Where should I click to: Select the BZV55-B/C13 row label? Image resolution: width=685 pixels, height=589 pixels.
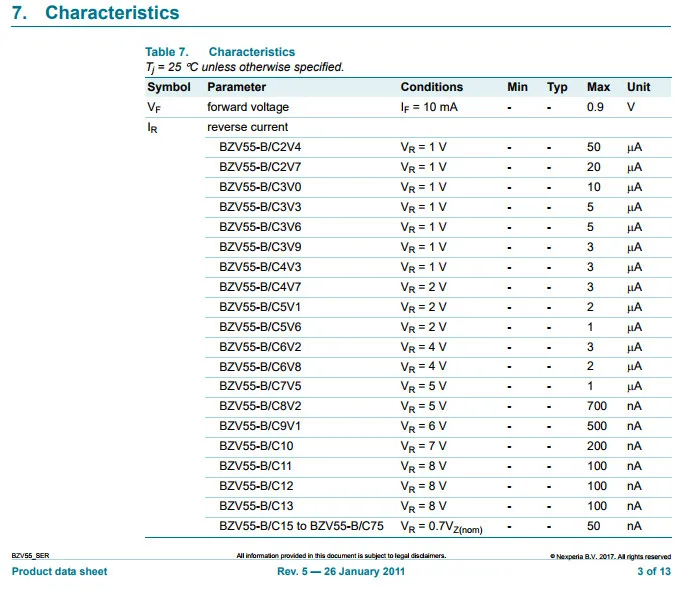pyautogui.click(x=256, y=506)
